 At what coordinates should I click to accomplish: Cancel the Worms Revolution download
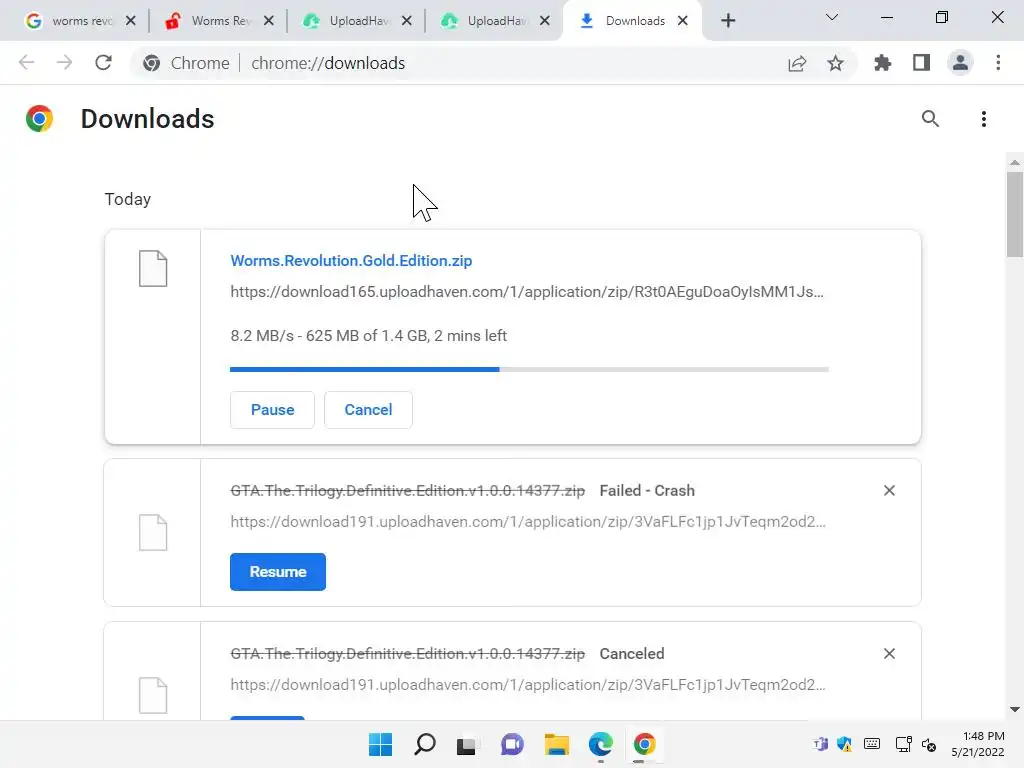pyautogui.click(x=368, y=410)
